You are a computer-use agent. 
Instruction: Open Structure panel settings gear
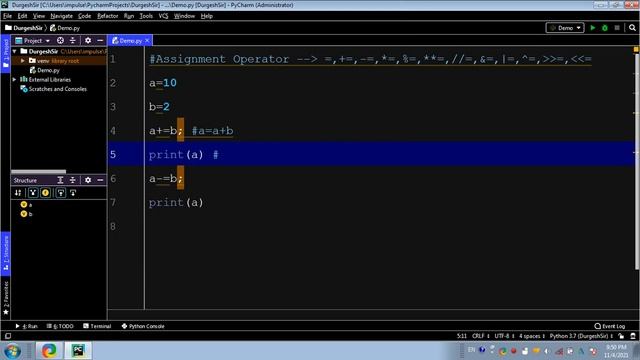88,180
